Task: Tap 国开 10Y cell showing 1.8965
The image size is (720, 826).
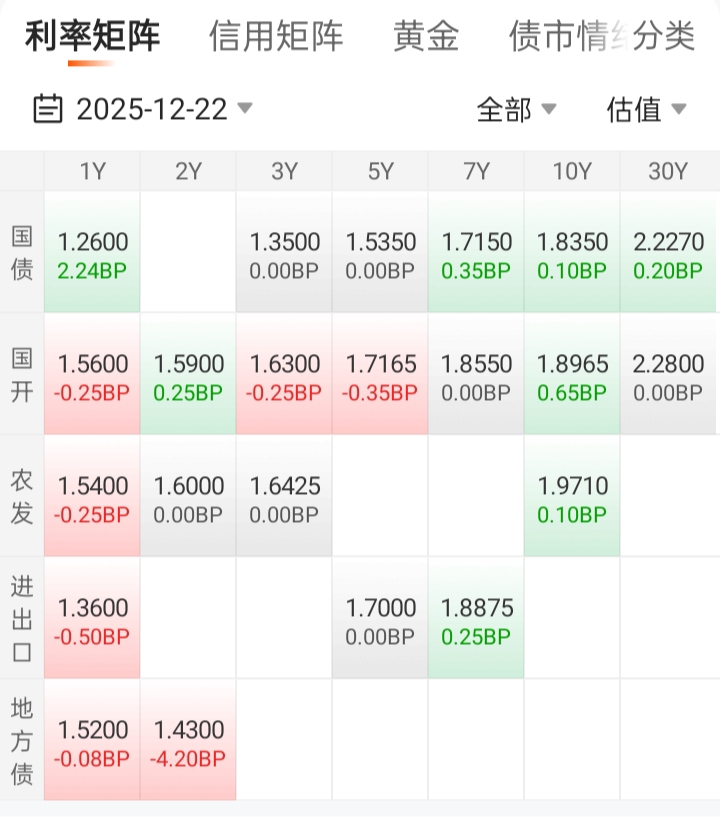Action: pos(572,374)
